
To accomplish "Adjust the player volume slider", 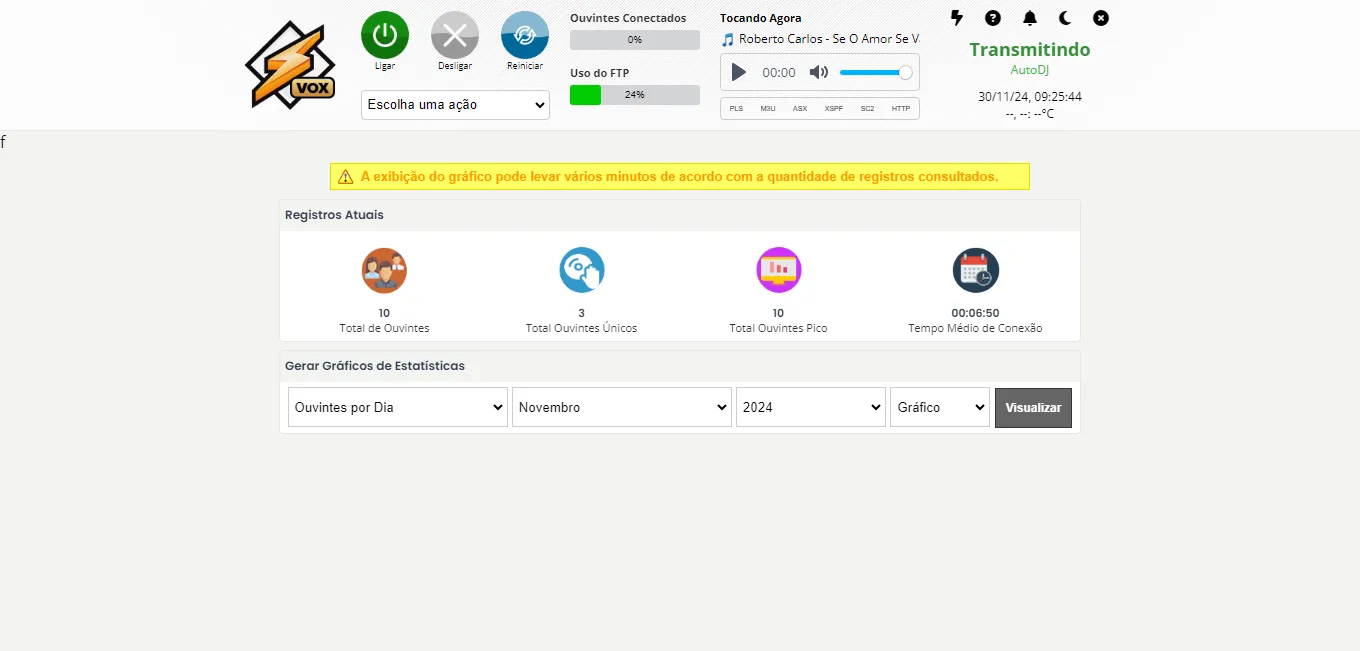I will 875,72.
